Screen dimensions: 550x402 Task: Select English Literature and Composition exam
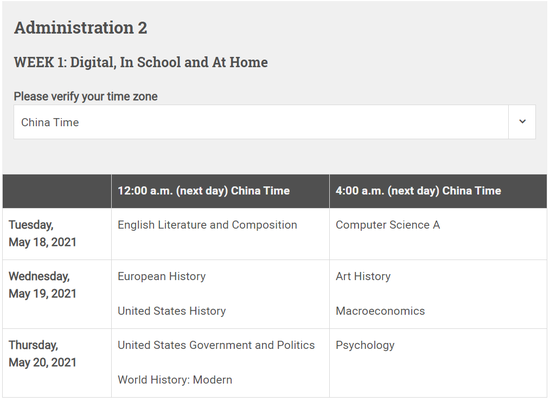tap(207, 225)
